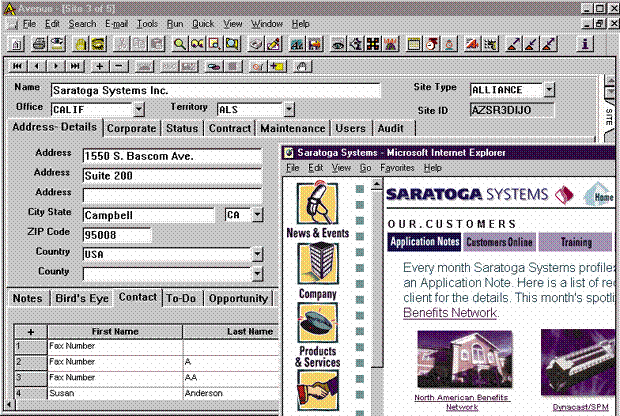
Task: Open the Benefits Network link
Action: point(450,313)
